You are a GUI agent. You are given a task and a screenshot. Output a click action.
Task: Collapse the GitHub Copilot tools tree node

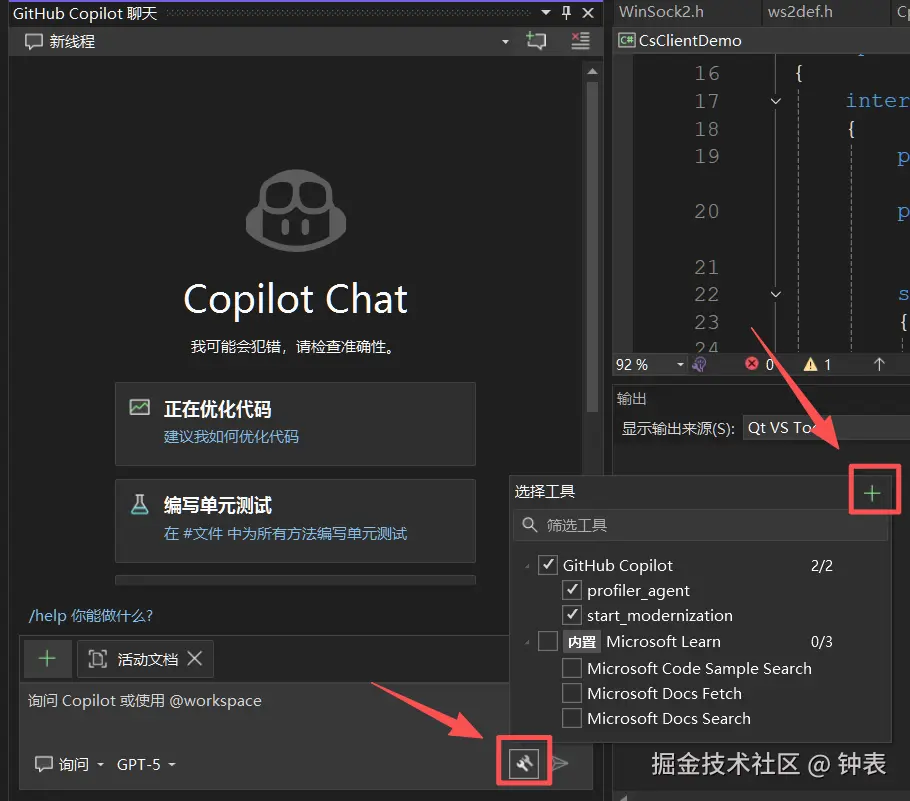click(x=527, y=566)
